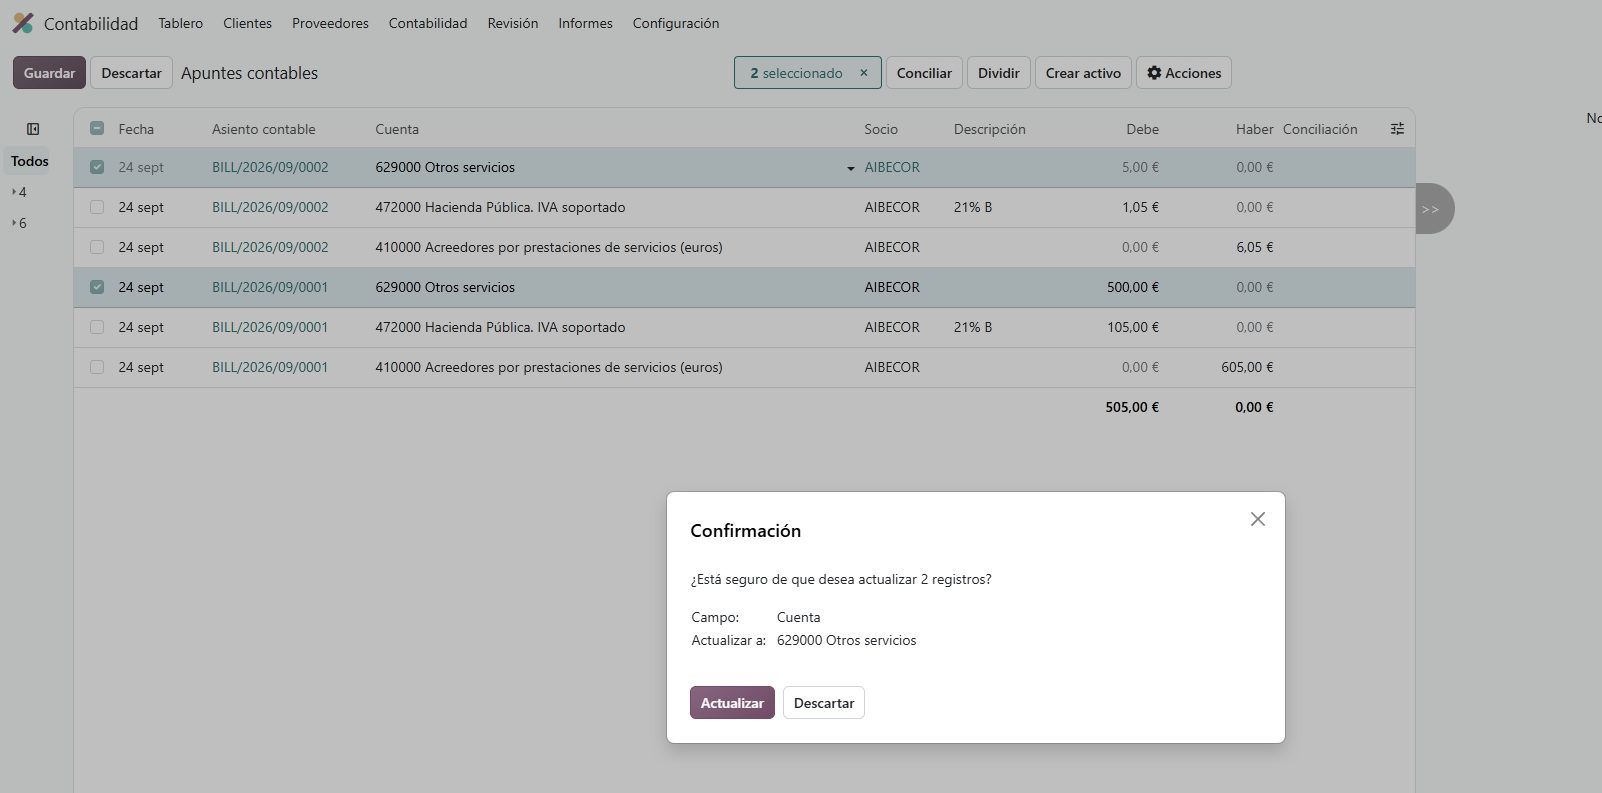The width and height of the screenshot is (1602, 793).
Task: Check BILL/2026/09/0001 472000 row checkbox
Action: point(97,327)
